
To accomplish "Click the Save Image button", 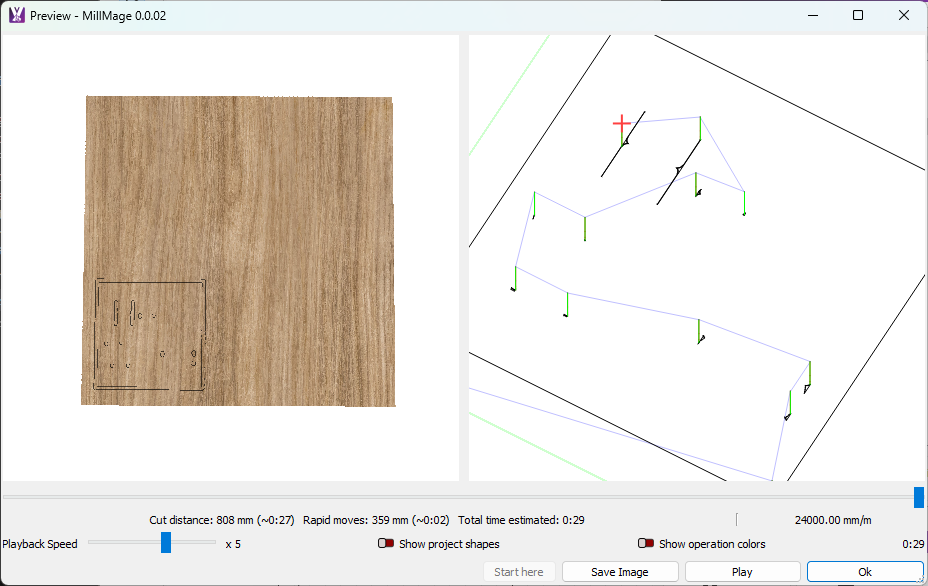I will (620, 572).
